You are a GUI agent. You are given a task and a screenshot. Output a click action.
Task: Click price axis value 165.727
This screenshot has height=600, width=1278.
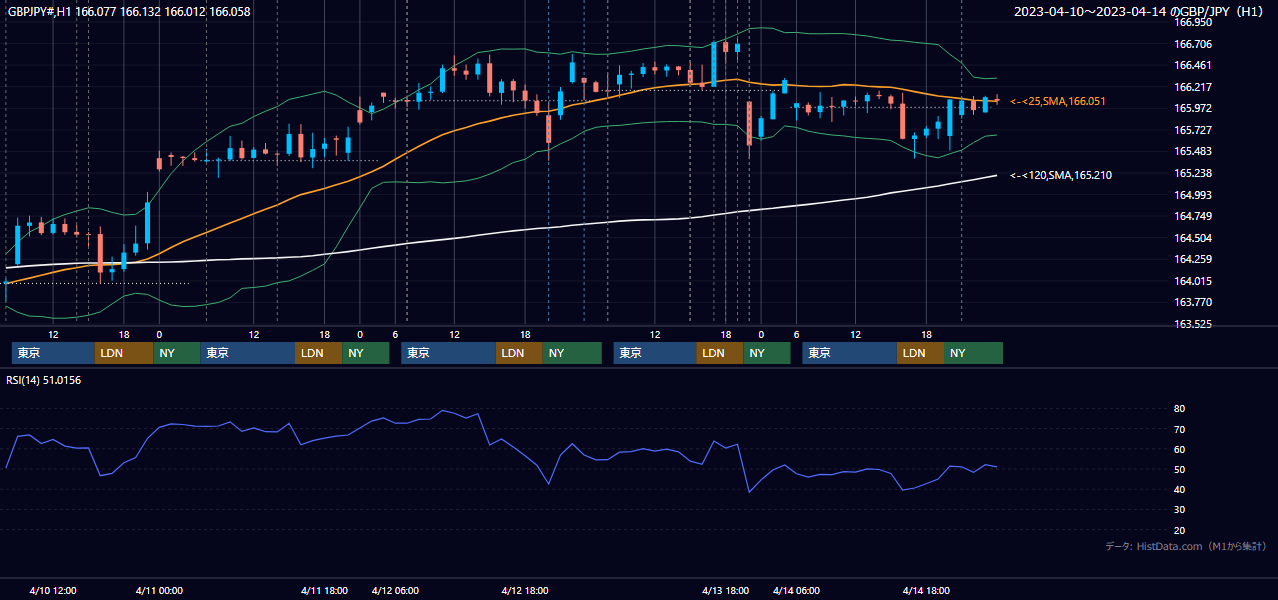pyautogui.click(x=1192, y=130)
